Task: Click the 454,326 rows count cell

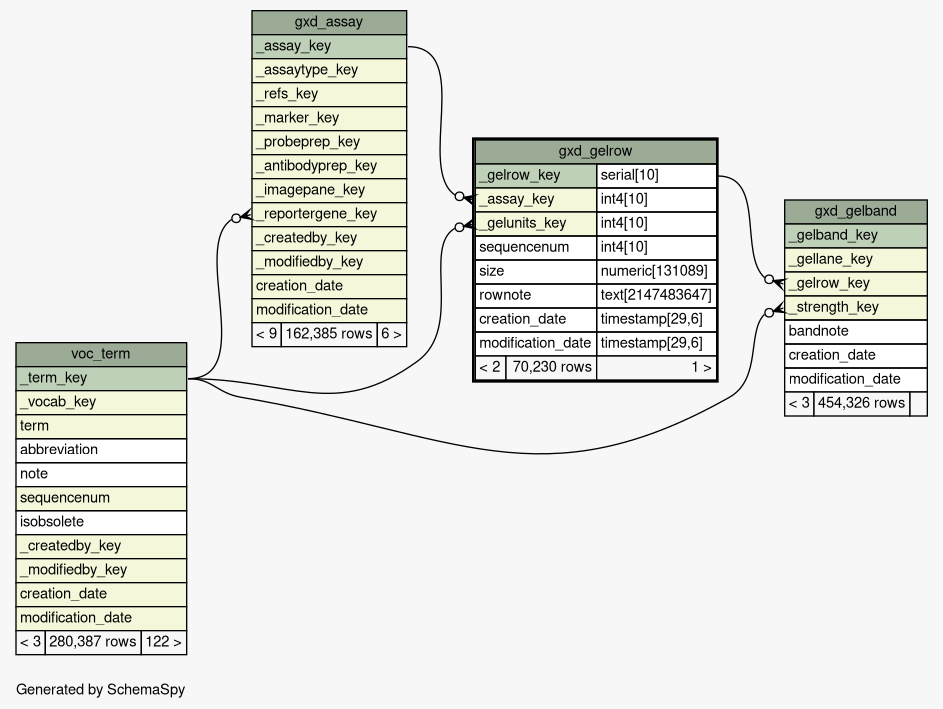Action: click(x=860, y=404)
